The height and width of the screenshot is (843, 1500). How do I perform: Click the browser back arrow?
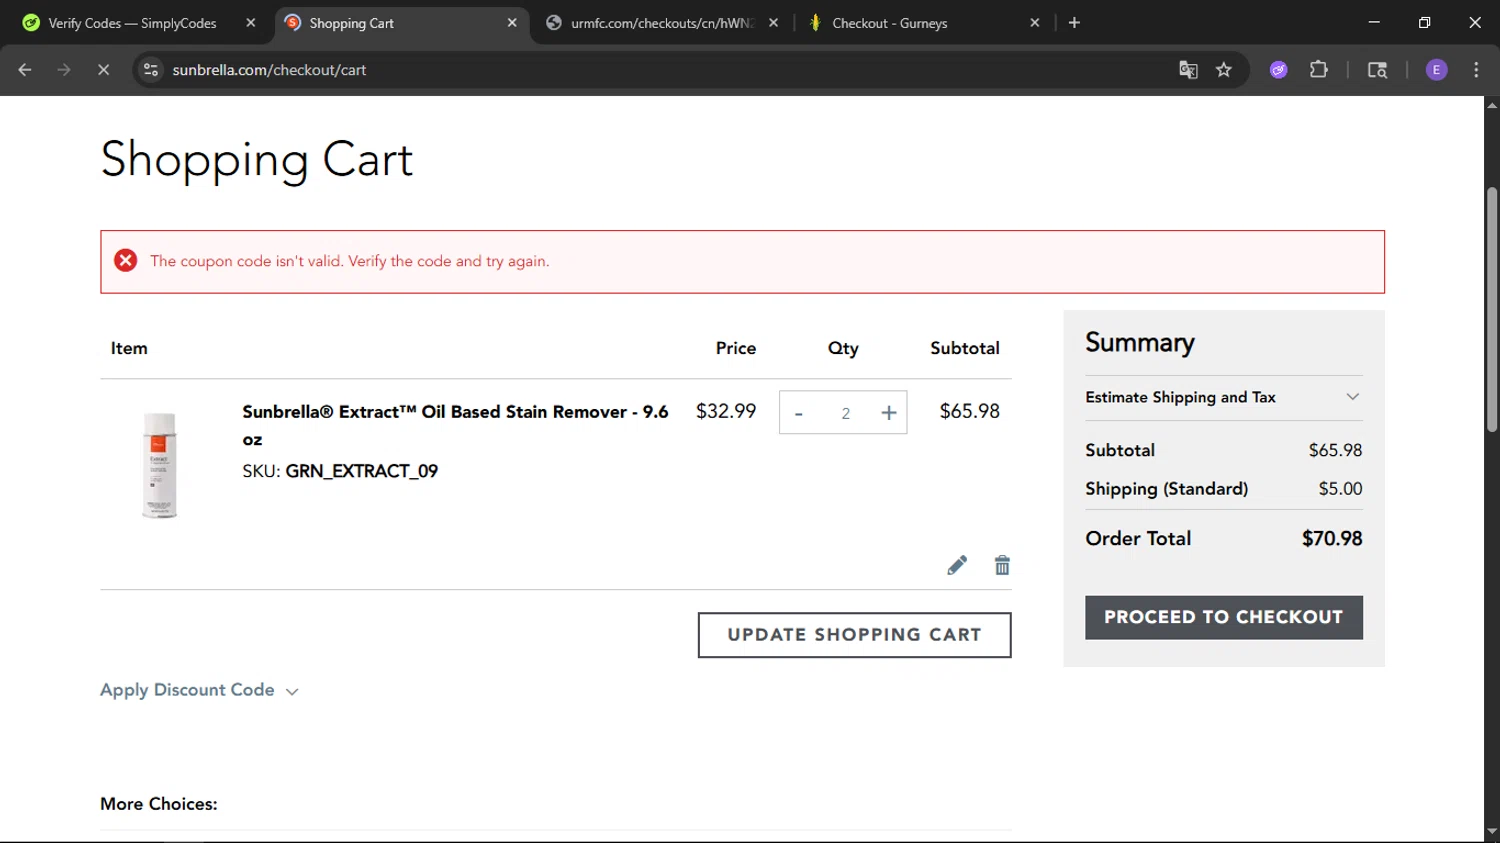pos(25,70)
